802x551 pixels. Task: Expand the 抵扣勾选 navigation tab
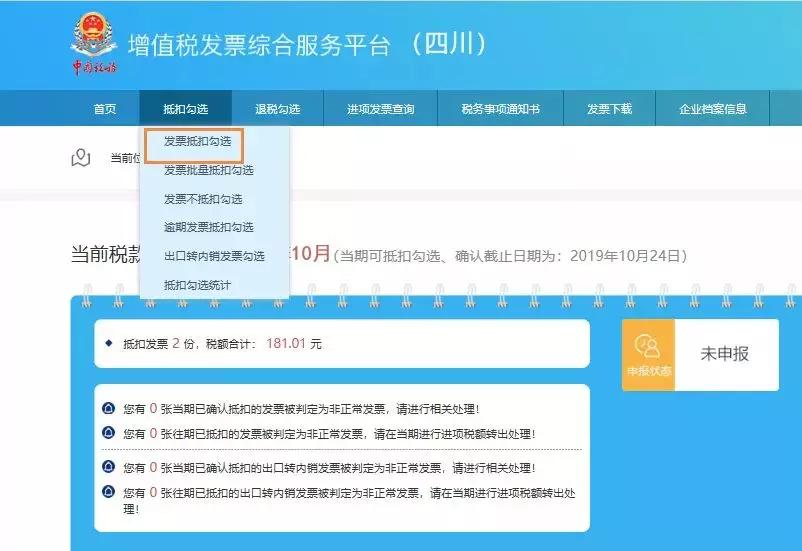click(186, 108)
